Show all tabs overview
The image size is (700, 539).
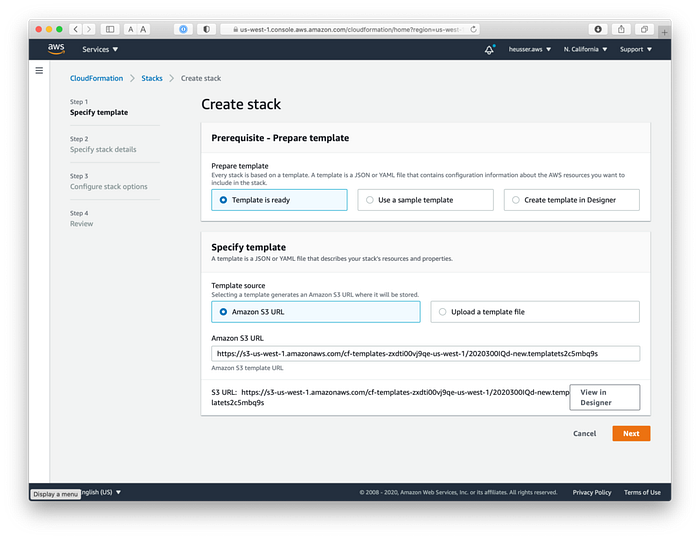pyautogui.click(x=644, y=29)
